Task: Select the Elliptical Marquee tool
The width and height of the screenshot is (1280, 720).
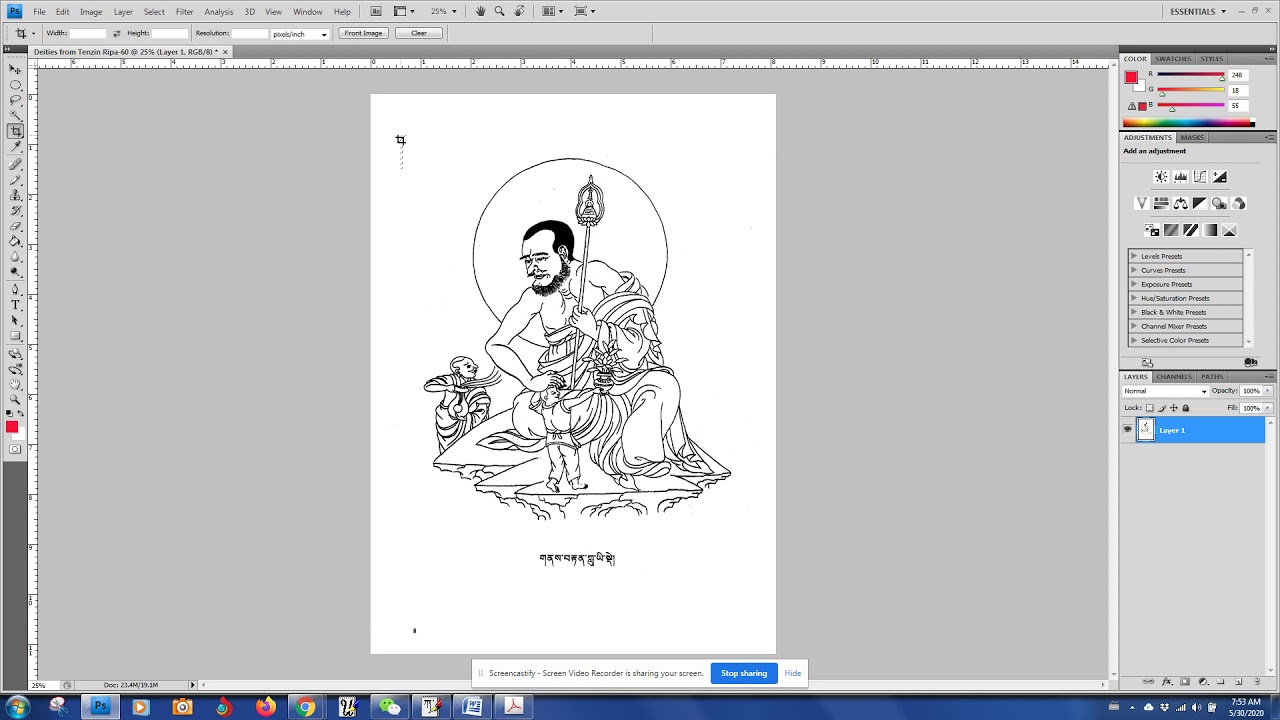Action: tap(15, 85)
